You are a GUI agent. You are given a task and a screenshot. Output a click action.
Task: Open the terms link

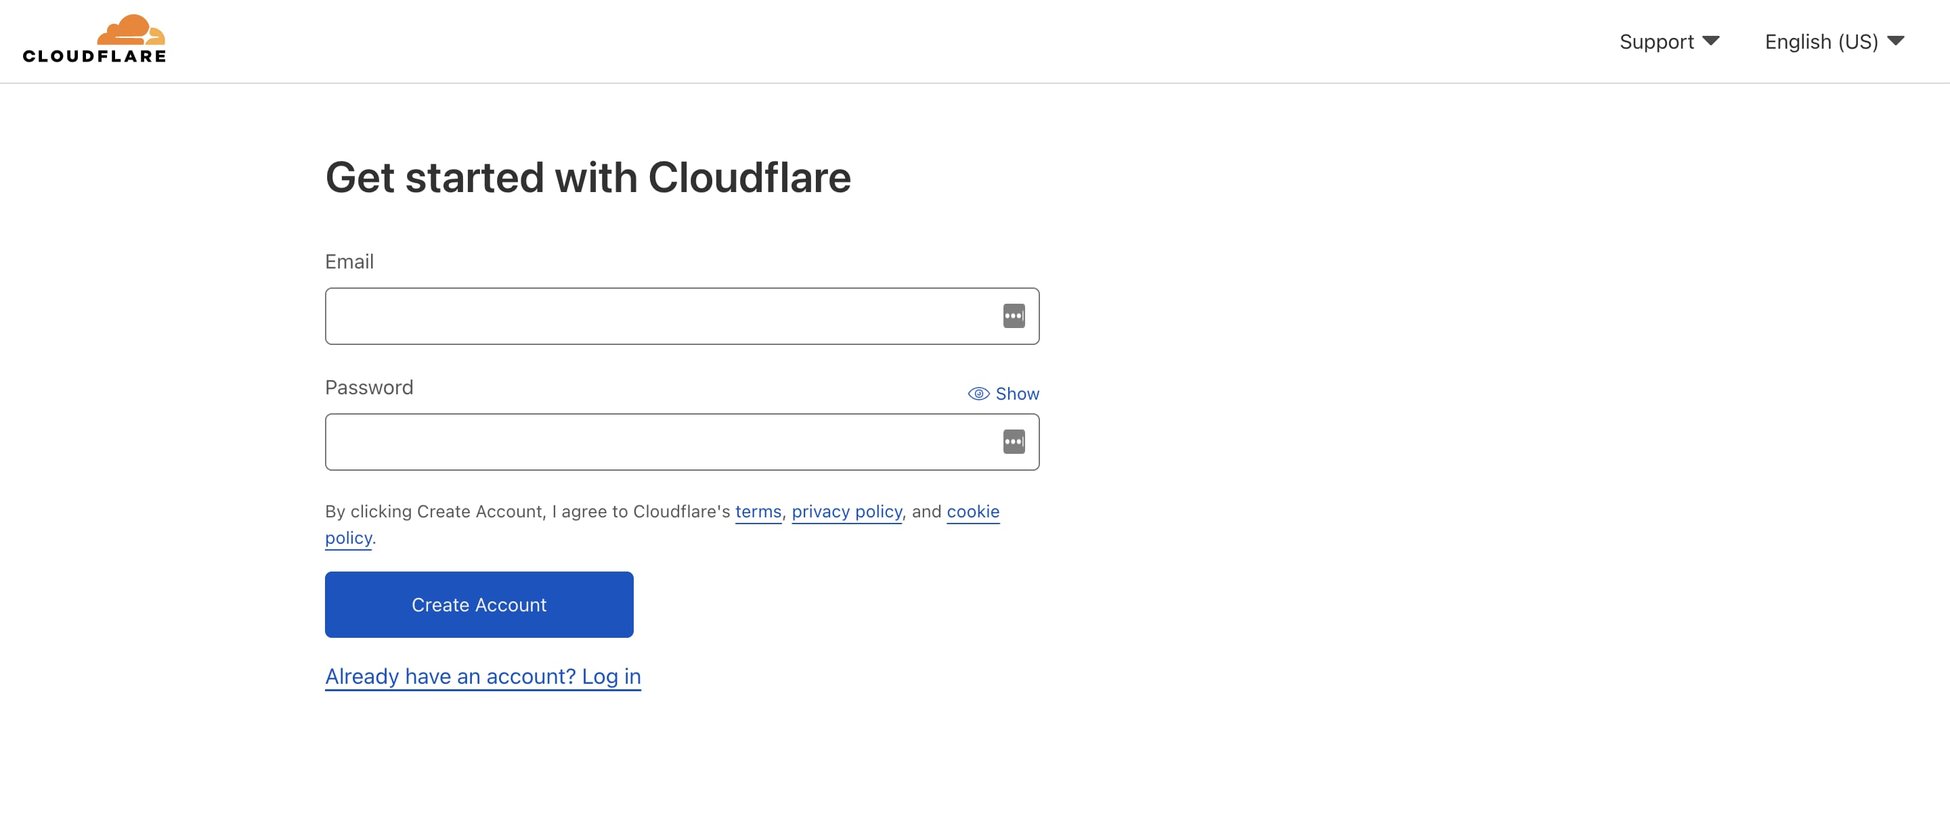pos(758,512)
